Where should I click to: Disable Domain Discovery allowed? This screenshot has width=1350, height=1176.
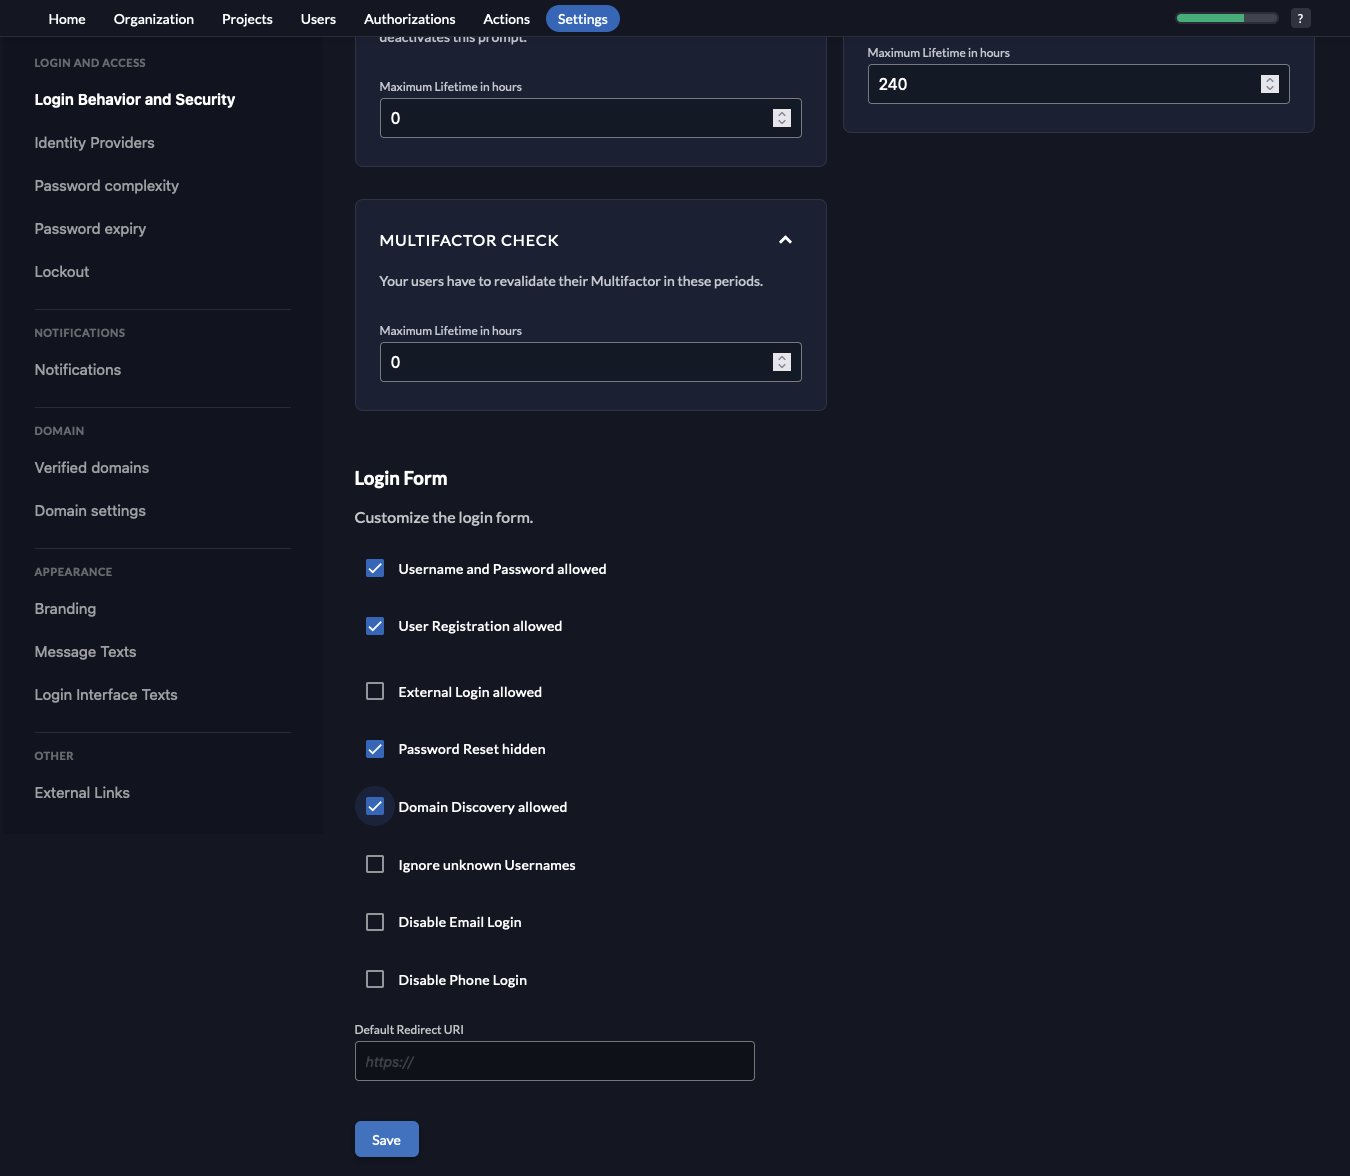pyautogui.click(x=374, y=806)
